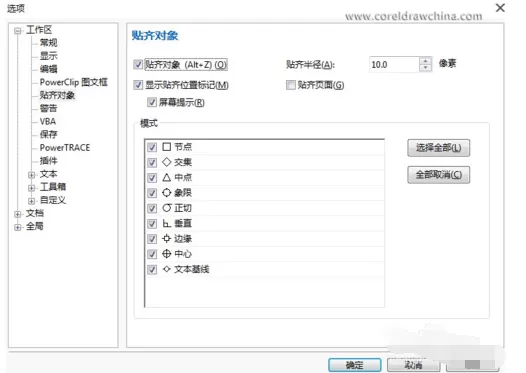Uncheck the 垂直 mode checkbox
Screen dimensions: 526x373
click(152, 224)
